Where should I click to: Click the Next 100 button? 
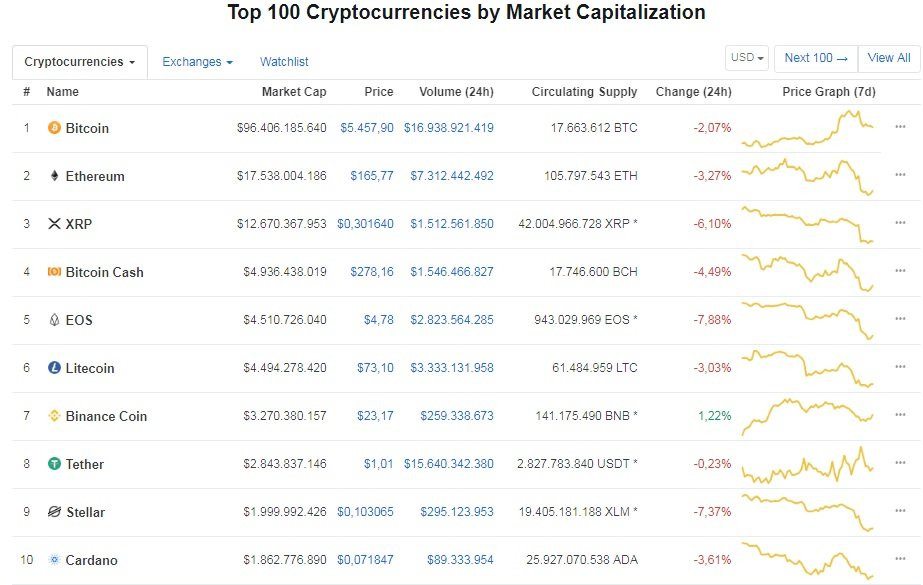click(815, 58)
